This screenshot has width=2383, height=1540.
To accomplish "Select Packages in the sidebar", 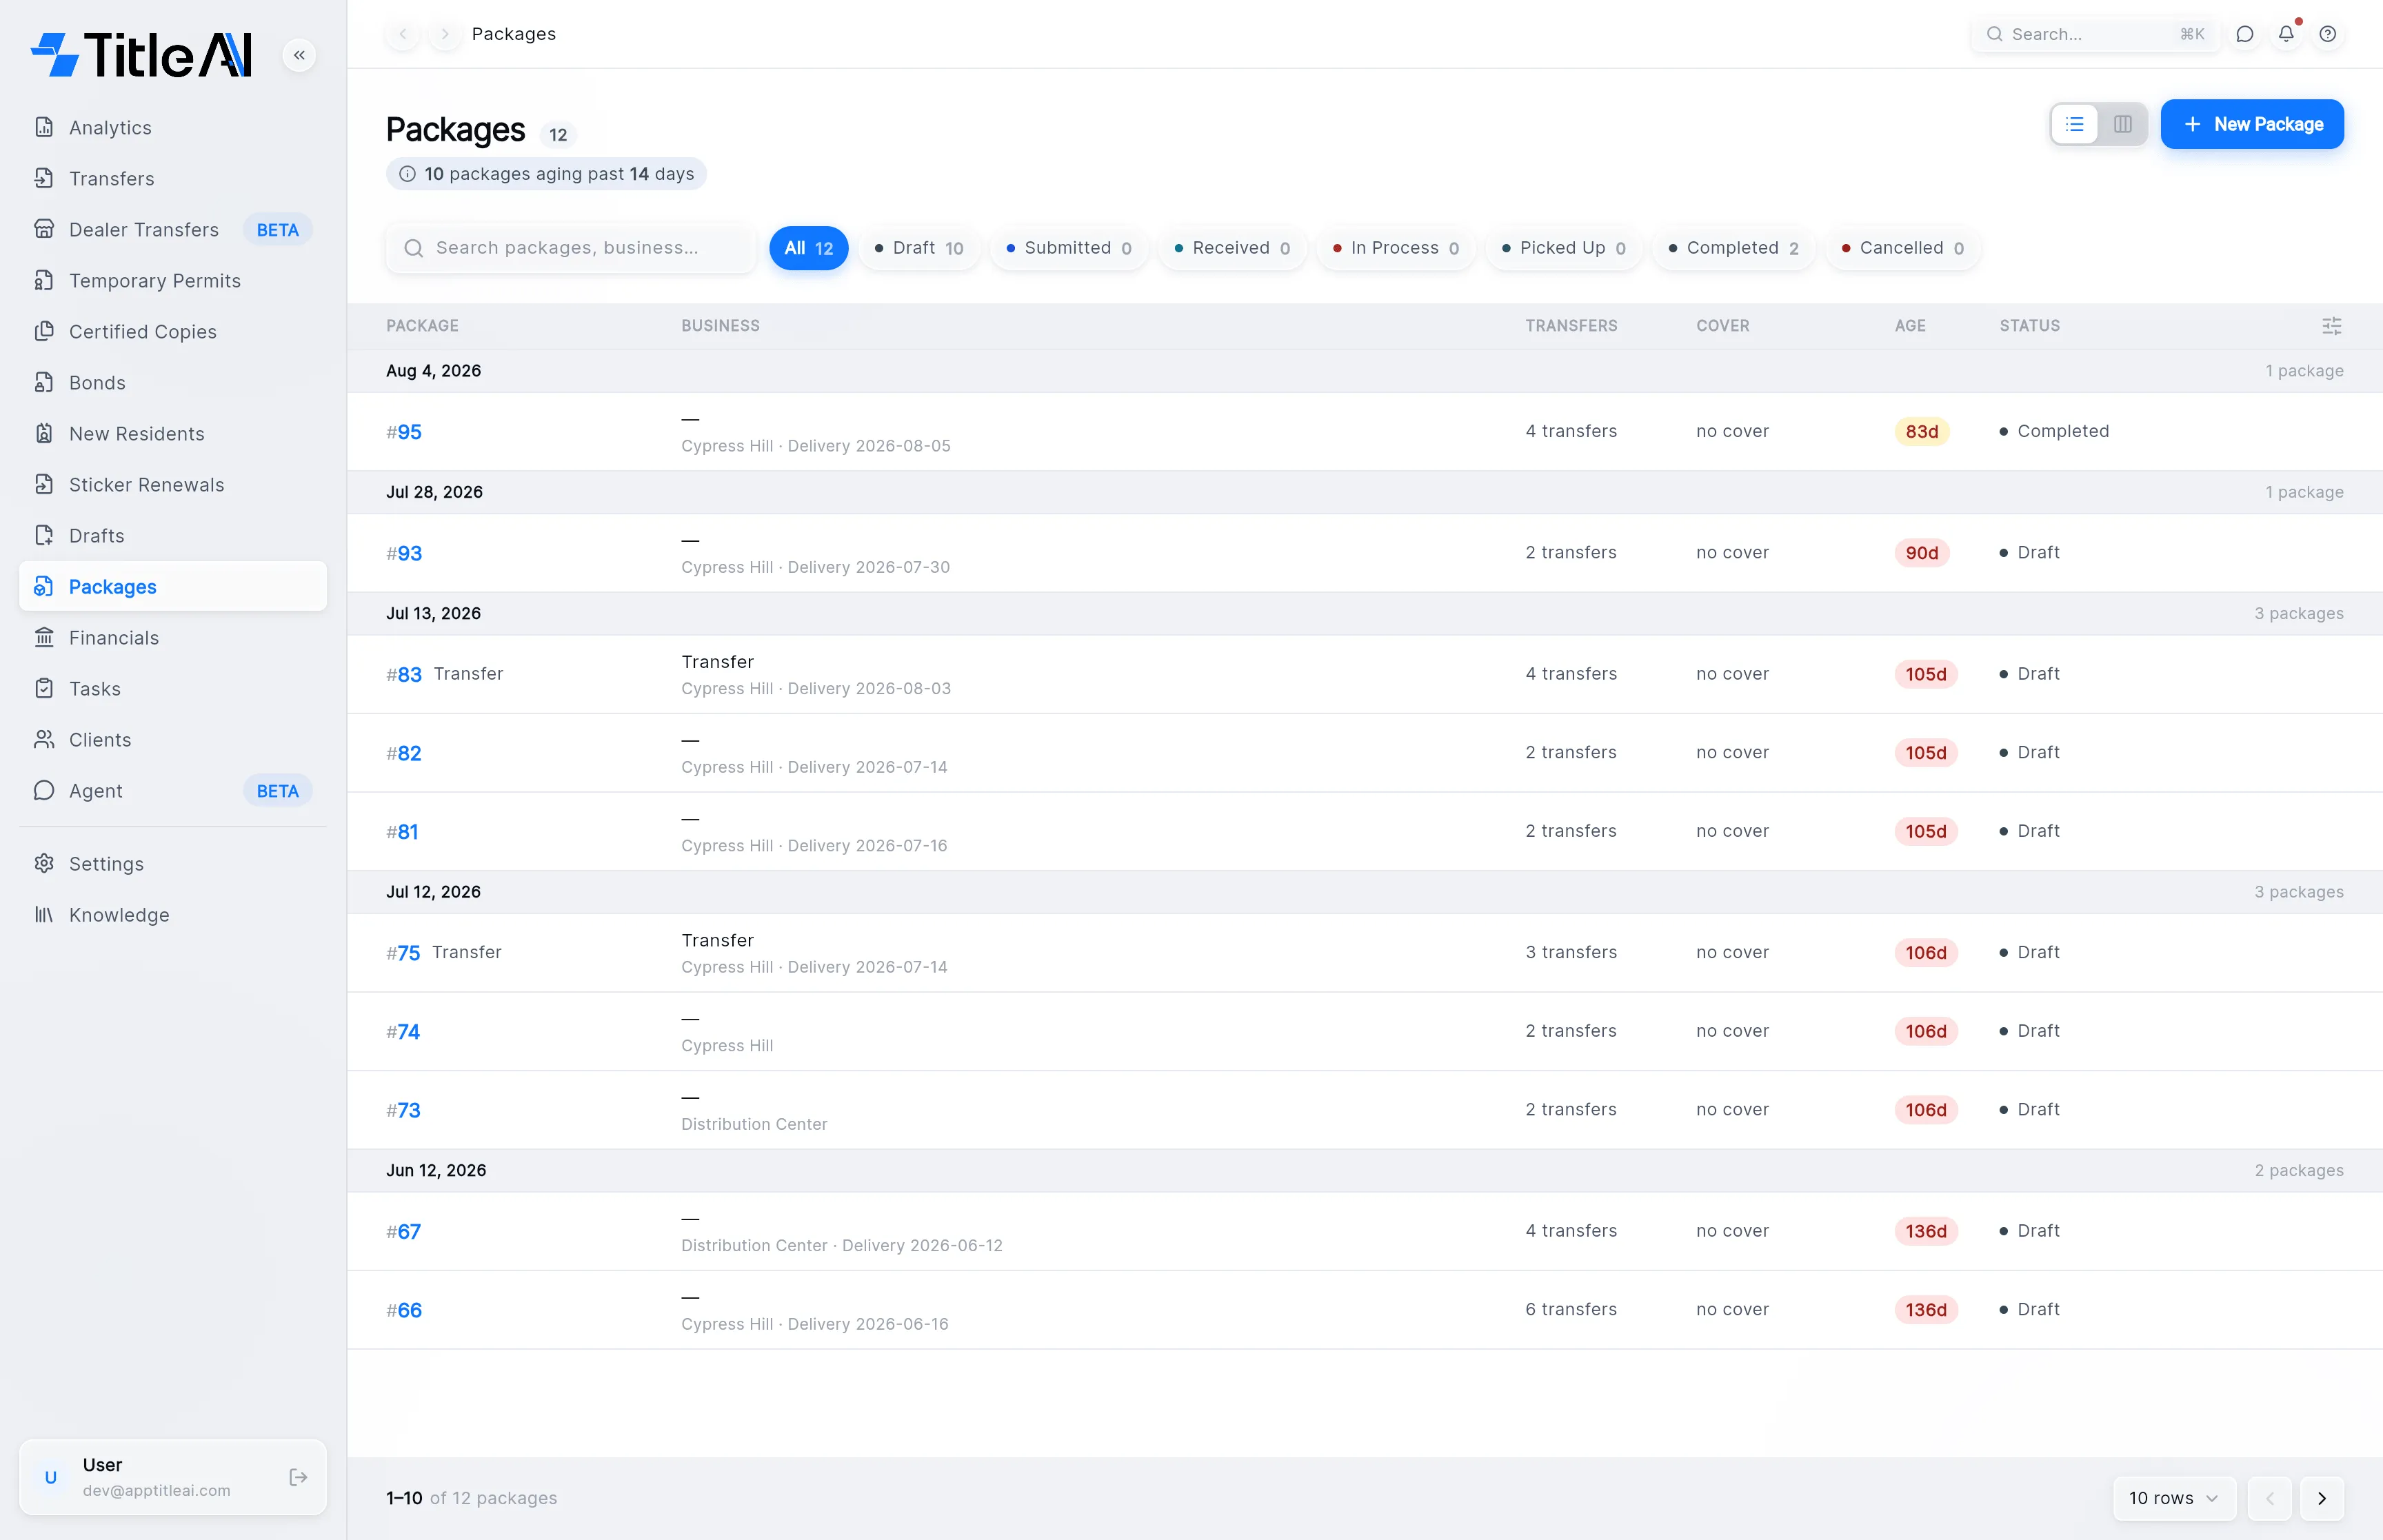I will (172, 586).
